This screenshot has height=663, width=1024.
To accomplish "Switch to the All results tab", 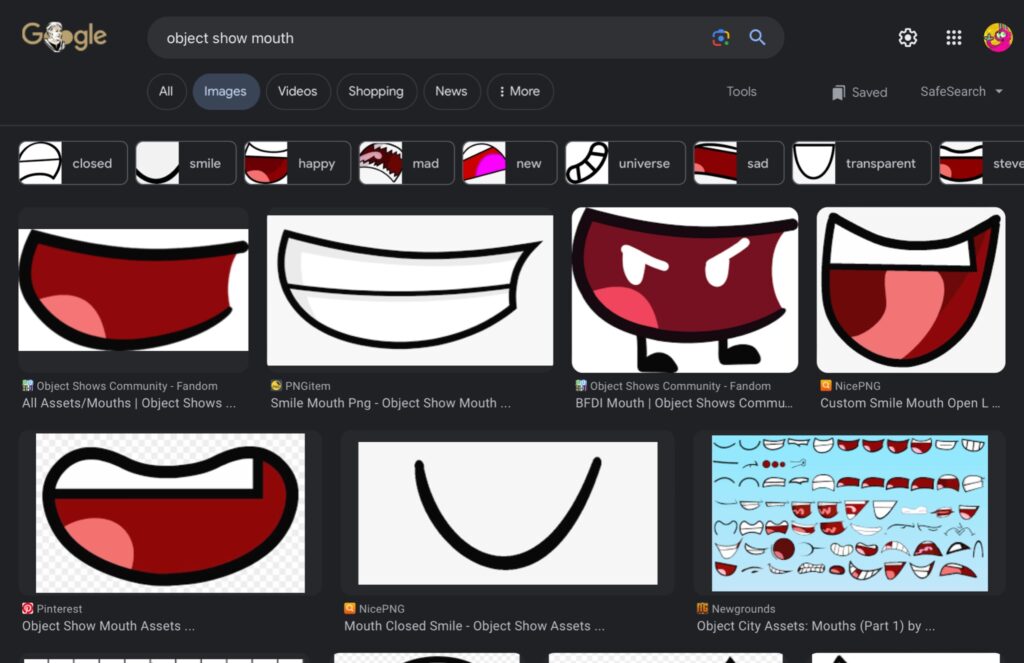I will click(166, 91).
